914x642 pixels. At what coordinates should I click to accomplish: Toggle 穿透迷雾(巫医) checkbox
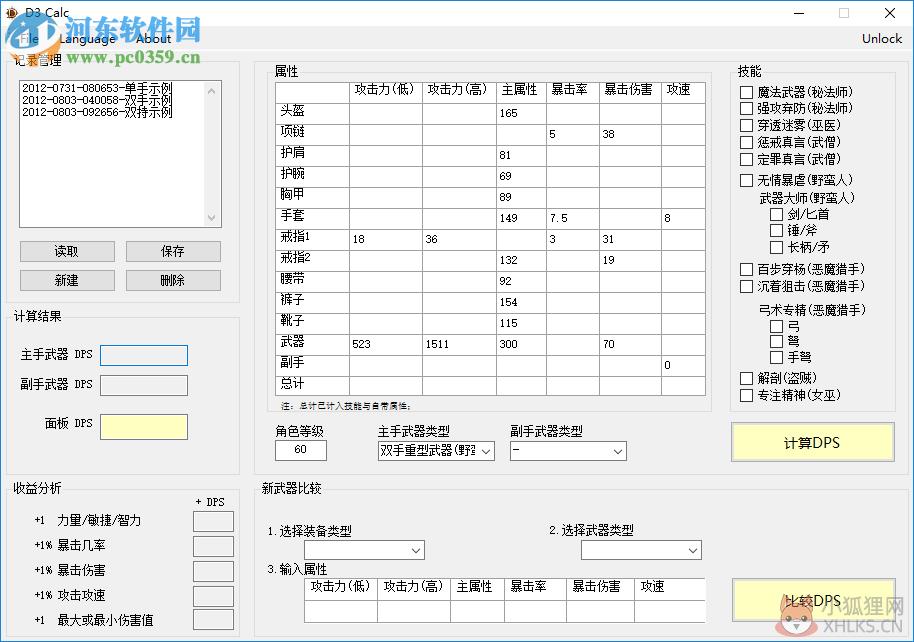tap(746, 125)
